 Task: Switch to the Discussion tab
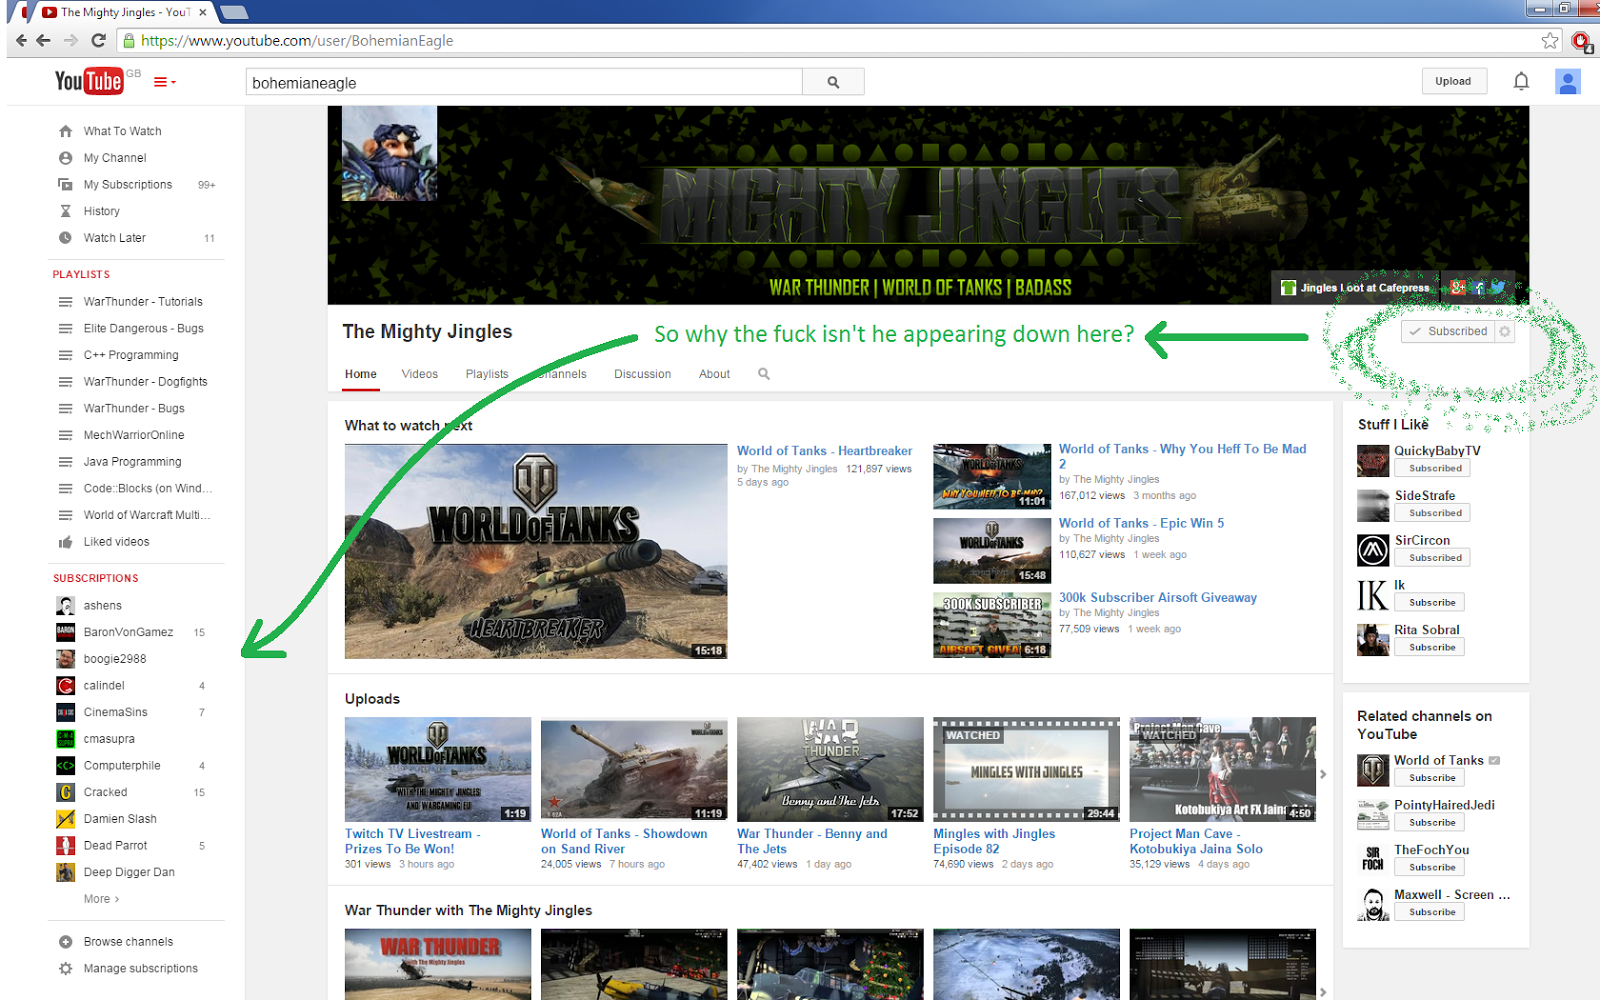pos(642,374)
